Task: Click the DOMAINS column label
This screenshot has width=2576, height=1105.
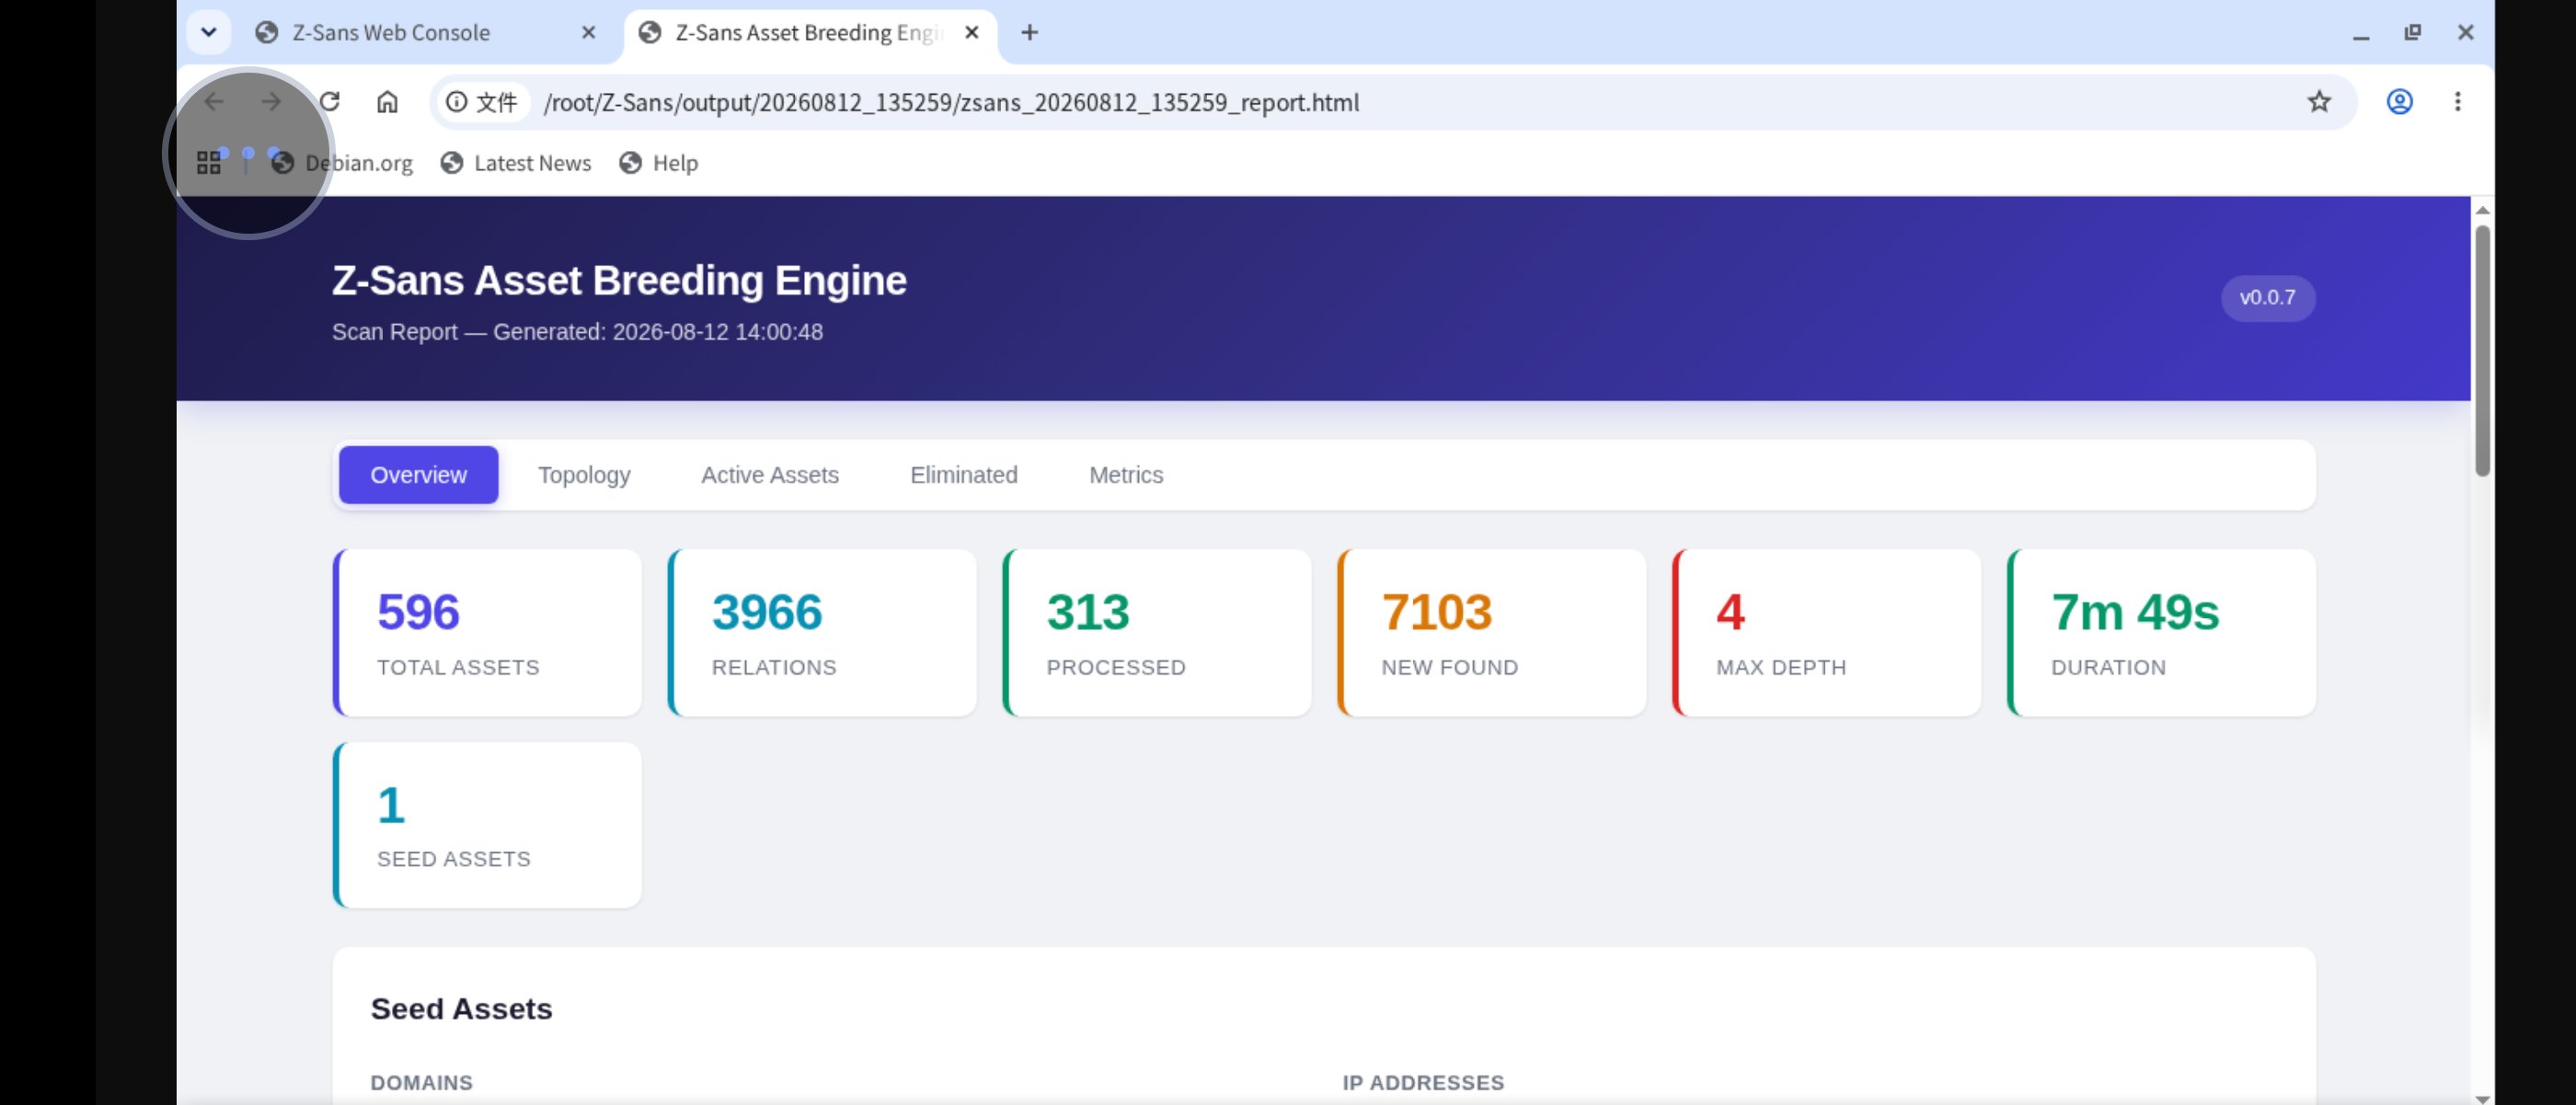Action: click(421, 1083)
